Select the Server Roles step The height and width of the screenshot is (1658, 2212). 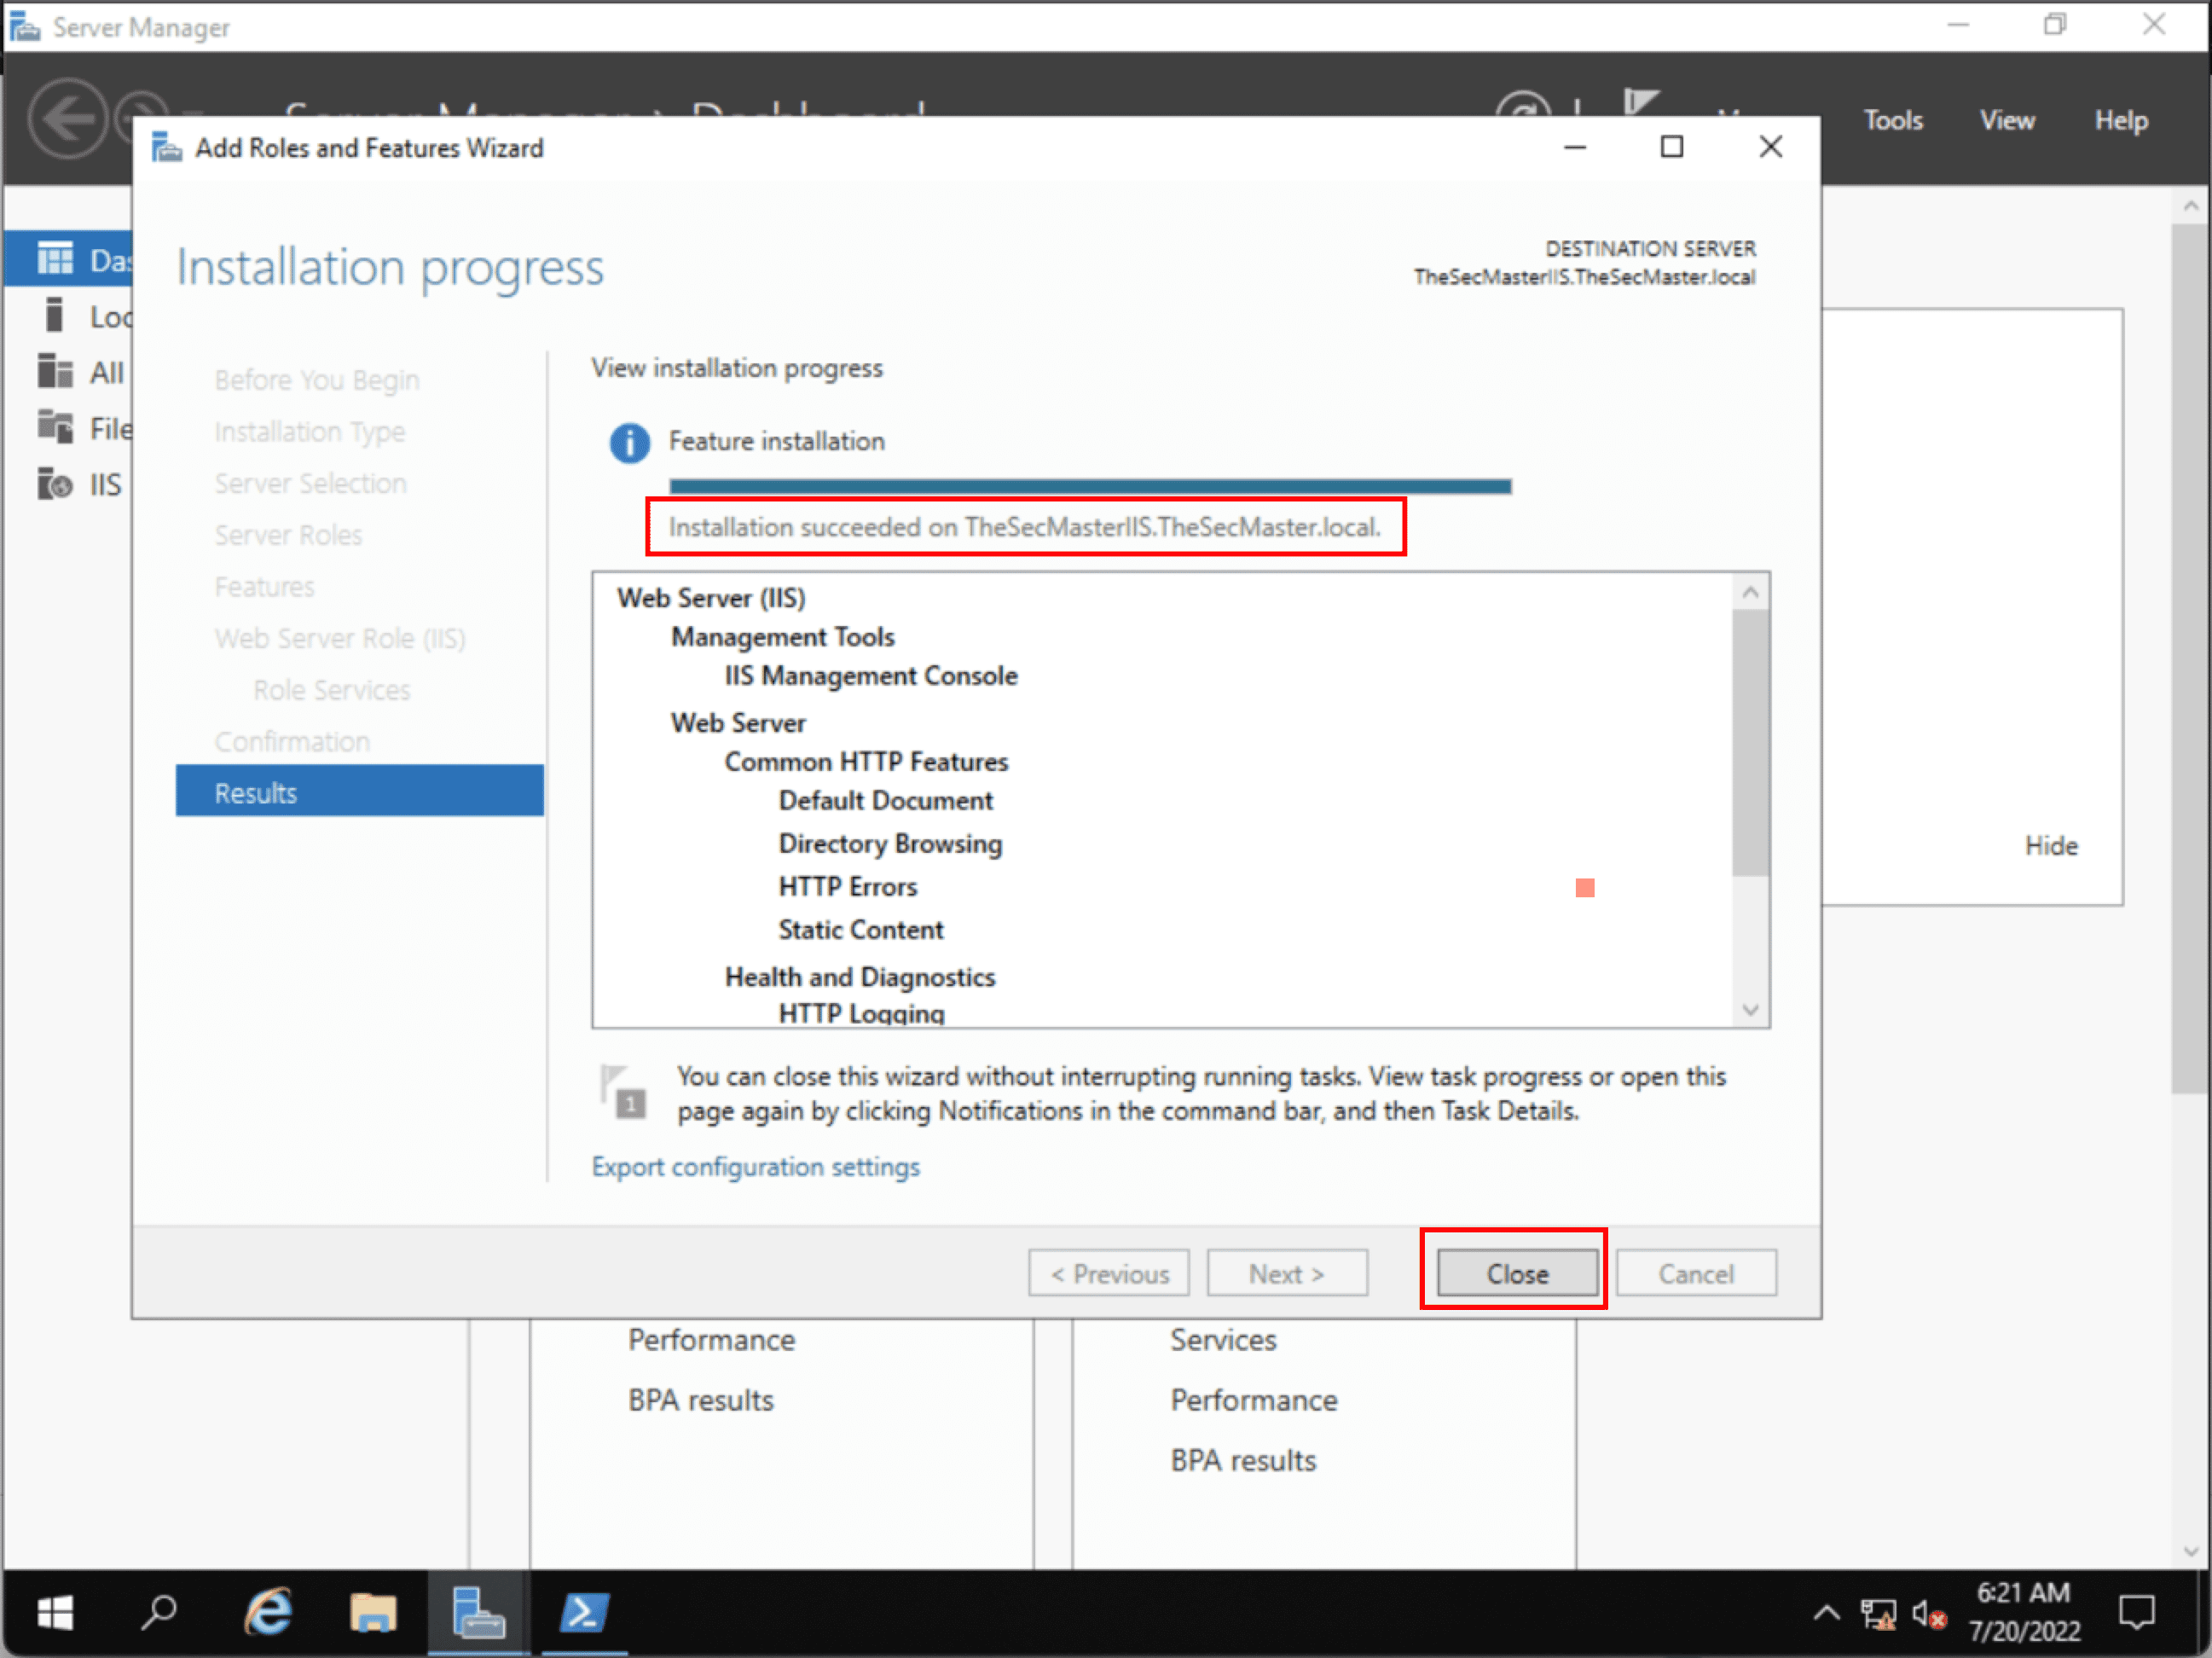click(x=288, y=535)
